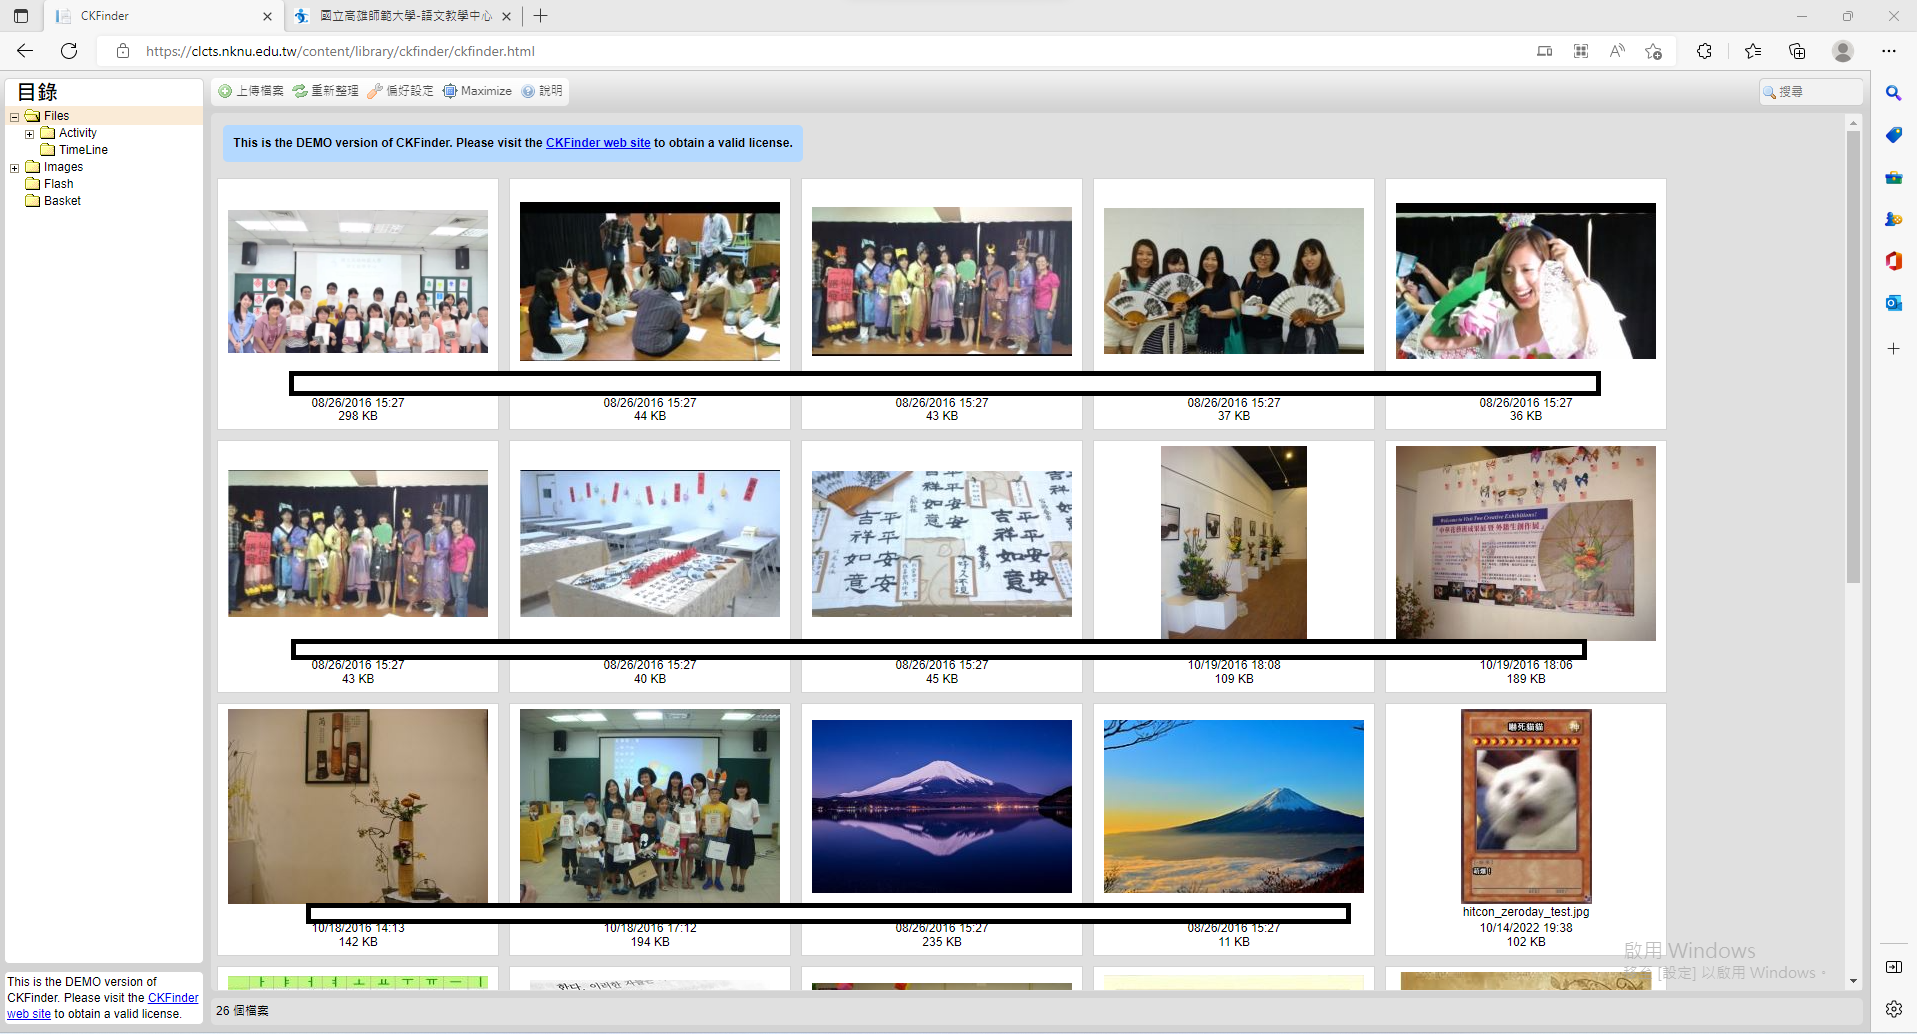Screen dimensions: 1917x1034
Task: Open the preferences (偏好設定) toolbar button
Action: pyautogui.click(x=400, y=91)
